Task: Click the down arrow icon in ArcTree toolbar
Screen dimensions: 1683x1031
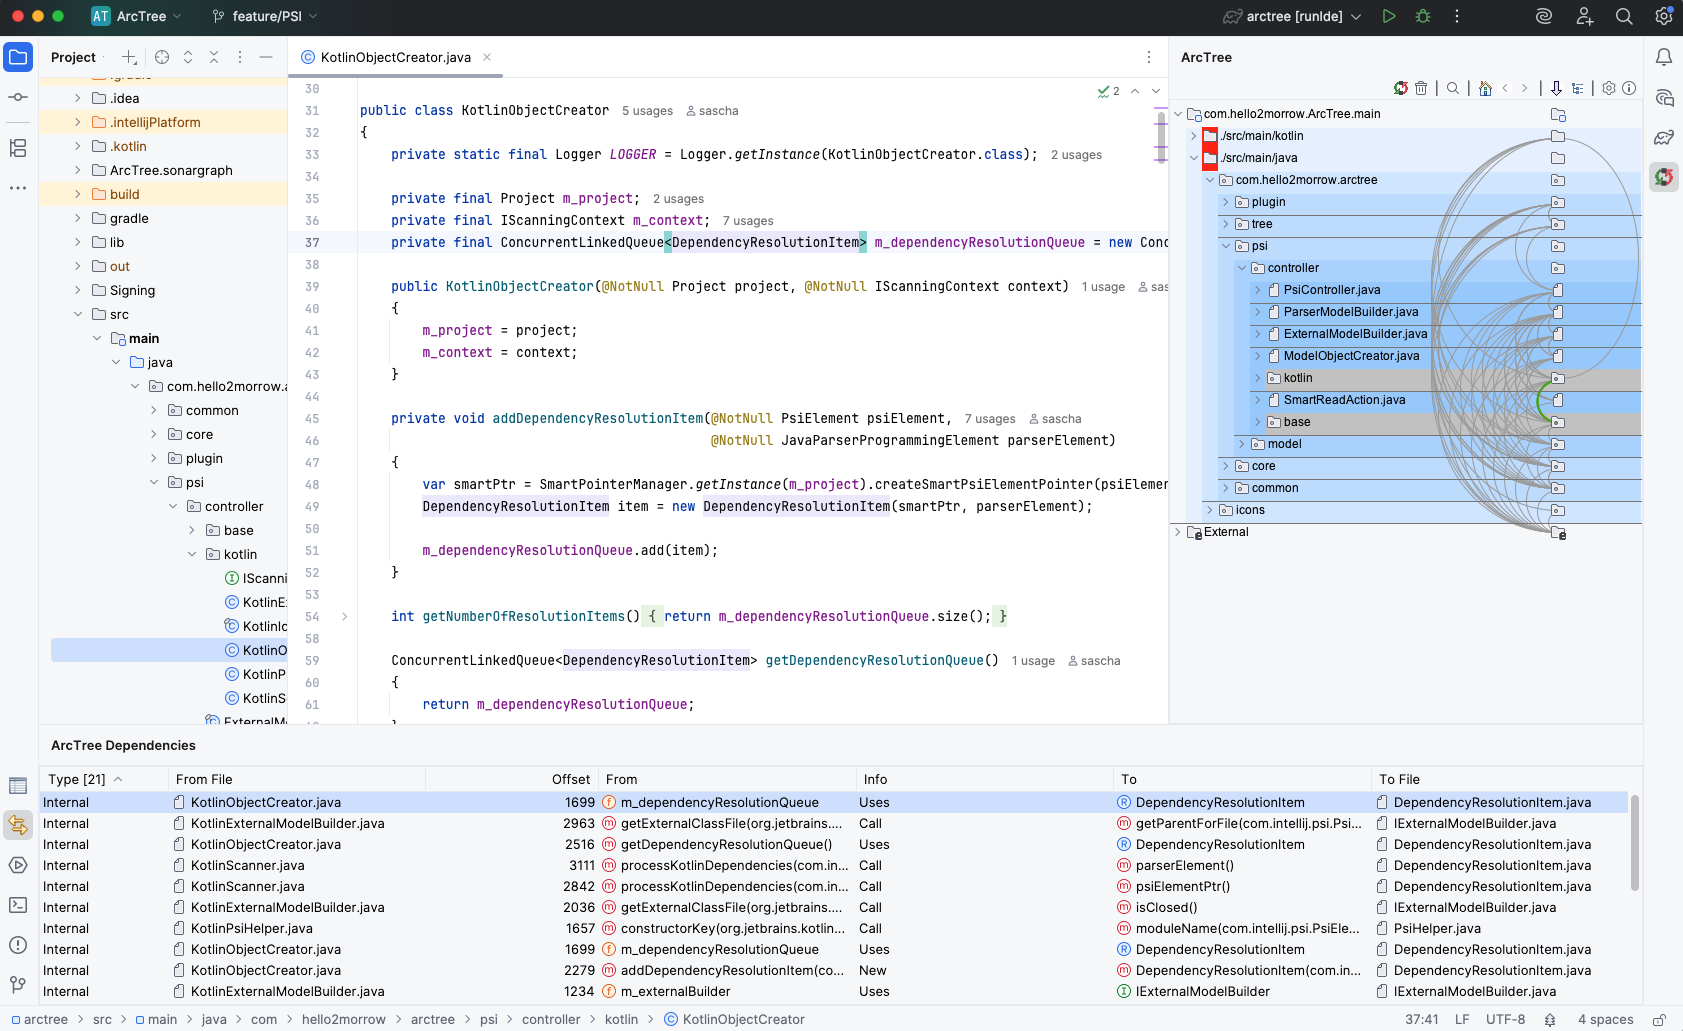Action: point(1556,88)
